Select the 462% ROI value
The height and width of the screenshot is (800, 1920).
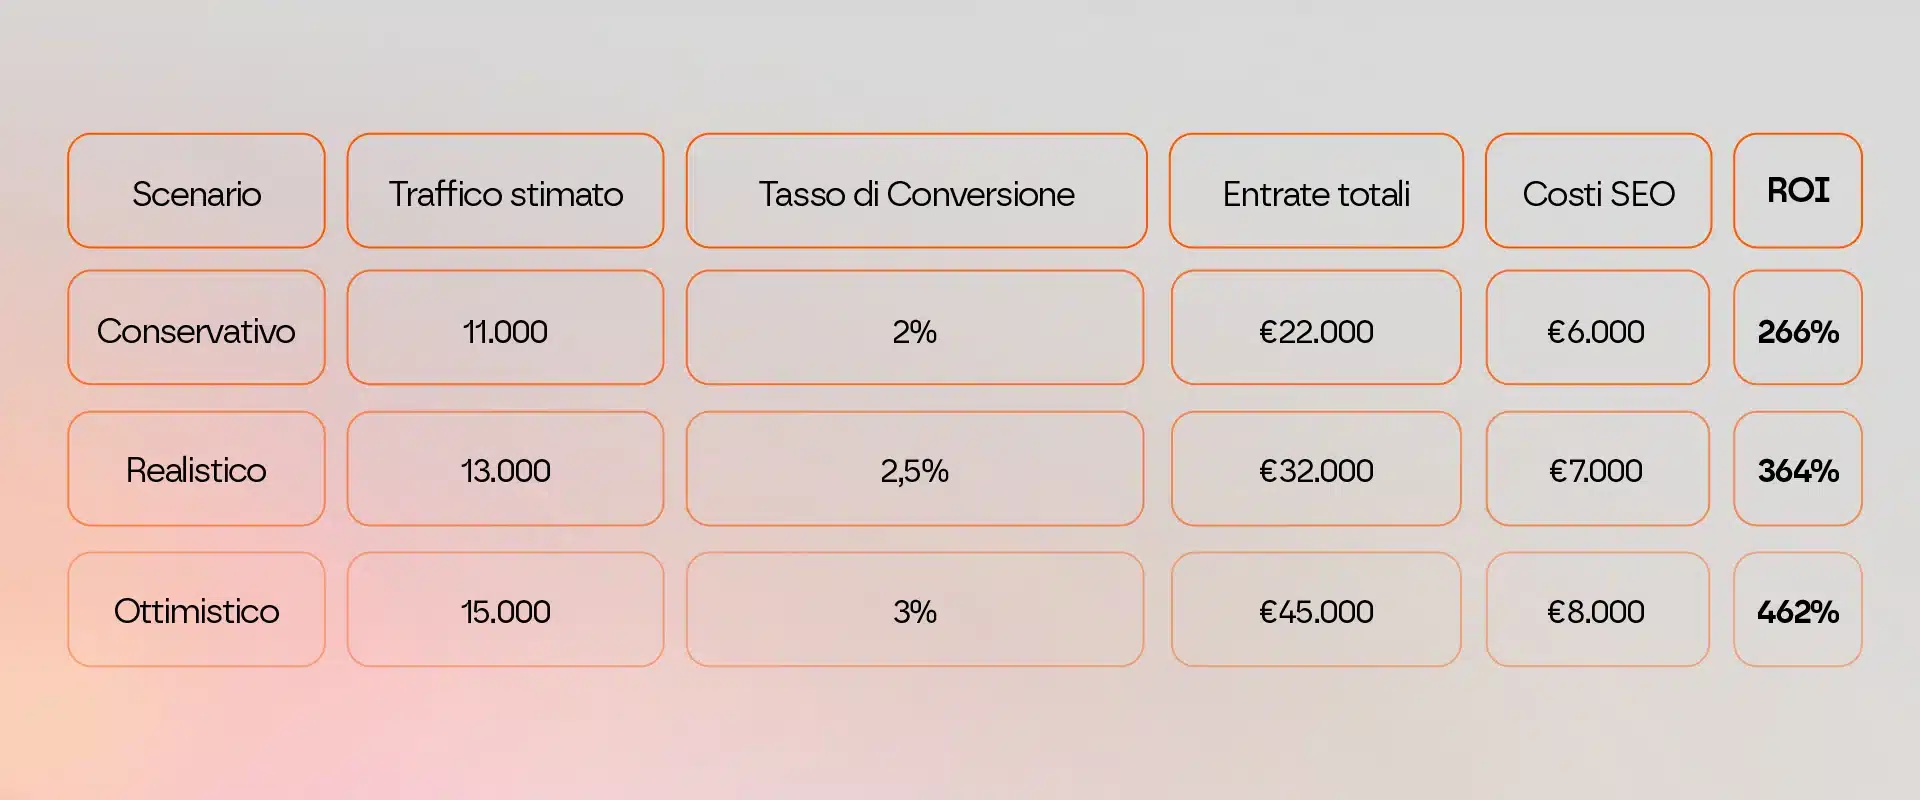(1797, 610)
